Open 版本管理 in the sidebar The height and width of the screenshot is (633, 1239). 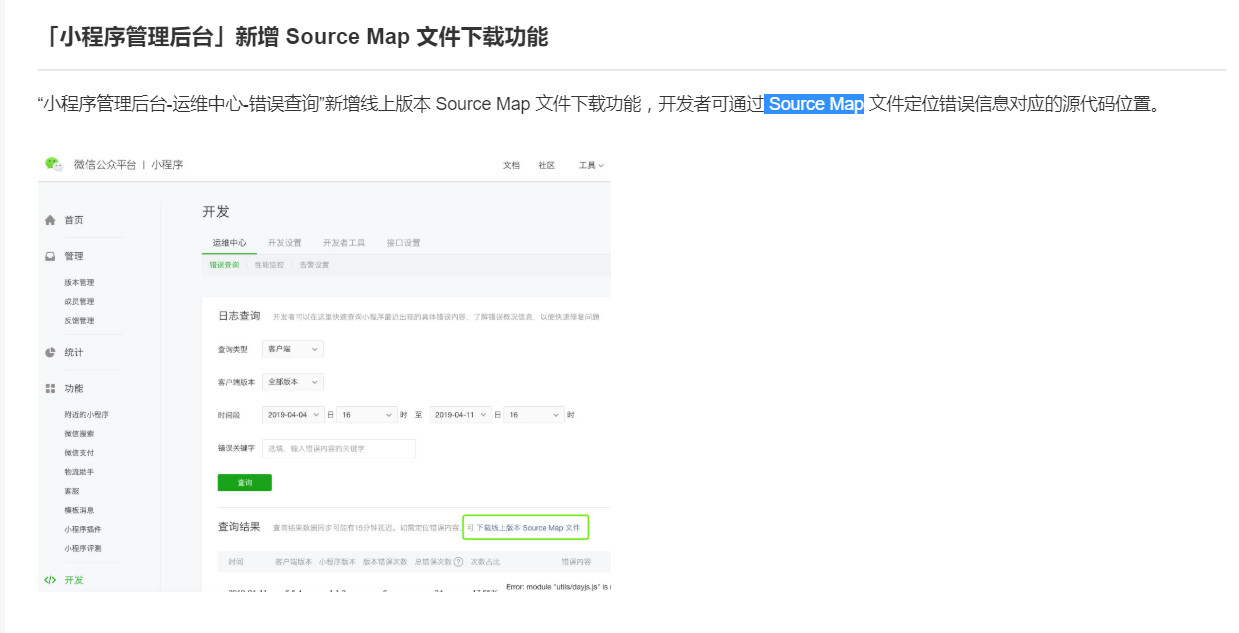[x=79, y=283]
